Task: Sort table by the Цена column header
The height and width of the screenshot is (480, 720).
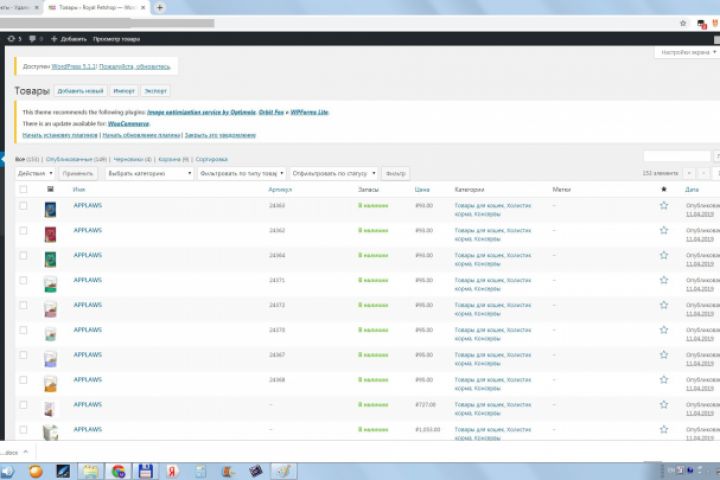Action: tap(422, 189)
